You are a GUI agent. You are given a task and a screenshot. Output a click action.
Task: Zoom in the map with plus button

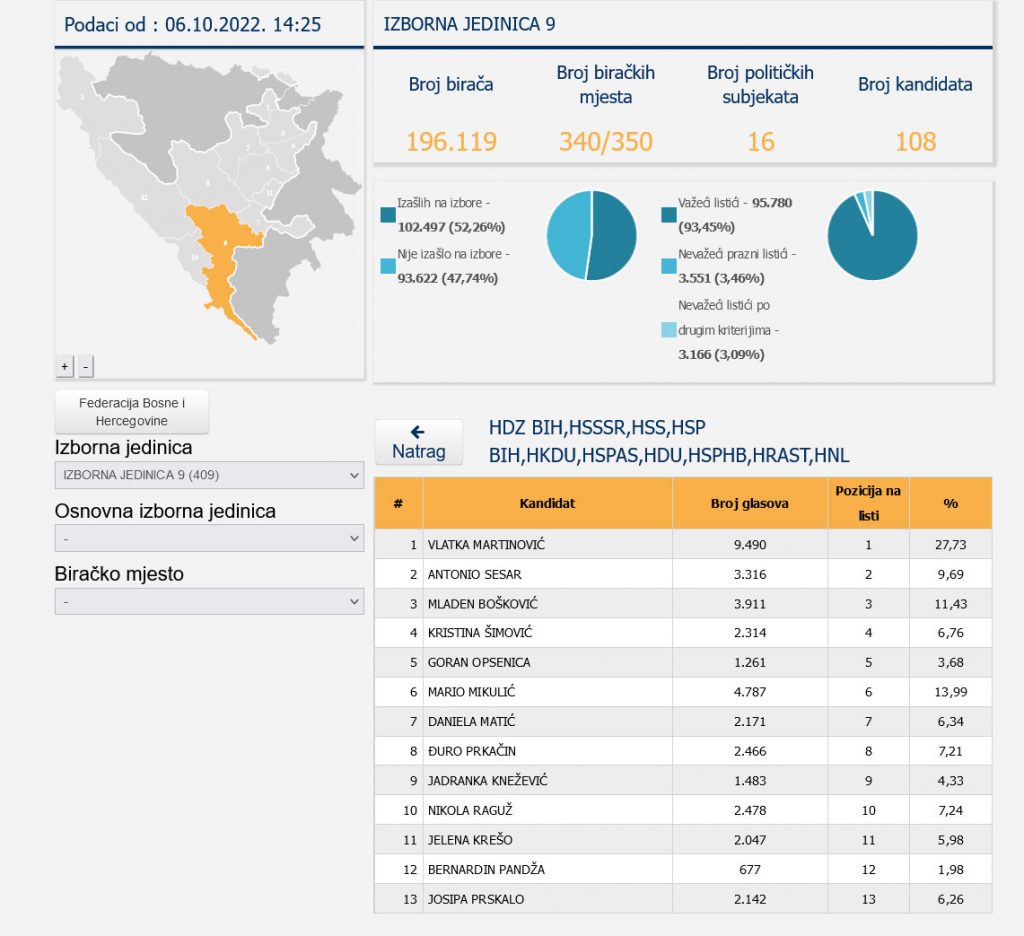tap(65, 367)
